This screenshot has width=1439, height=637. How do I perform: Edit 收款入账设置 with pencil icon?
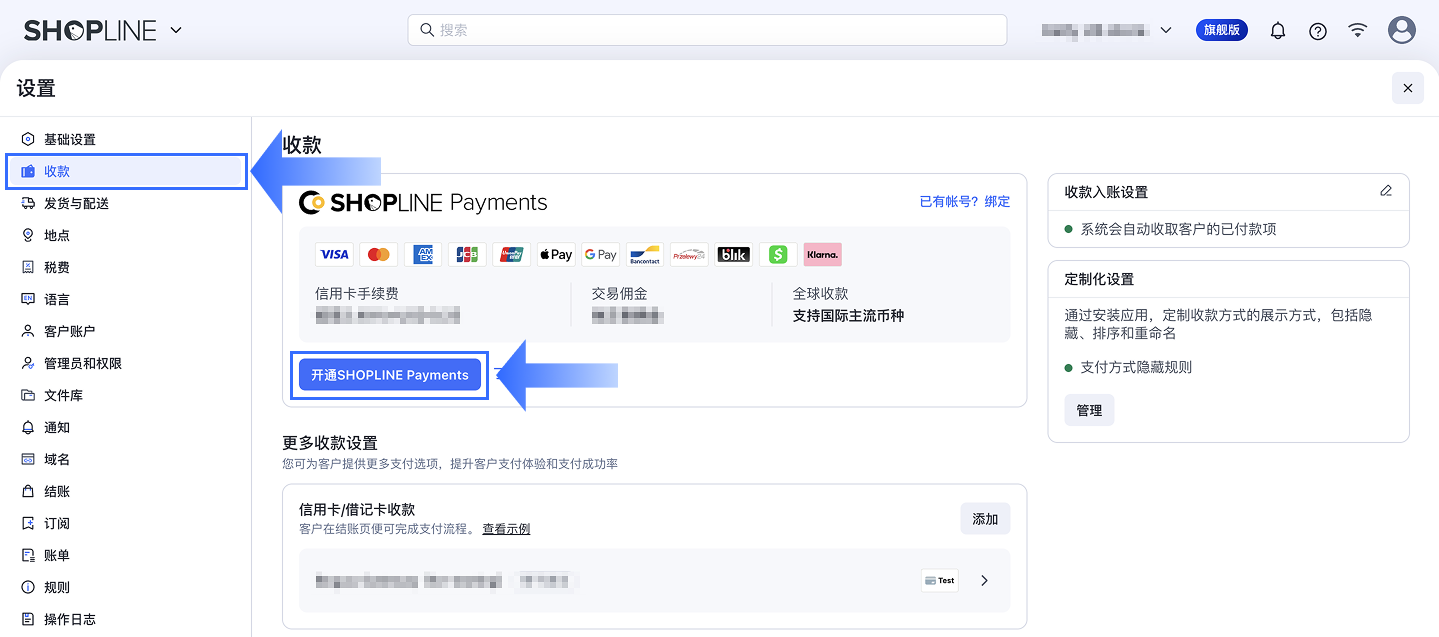pyautogui.click(x=1385, y=191)
